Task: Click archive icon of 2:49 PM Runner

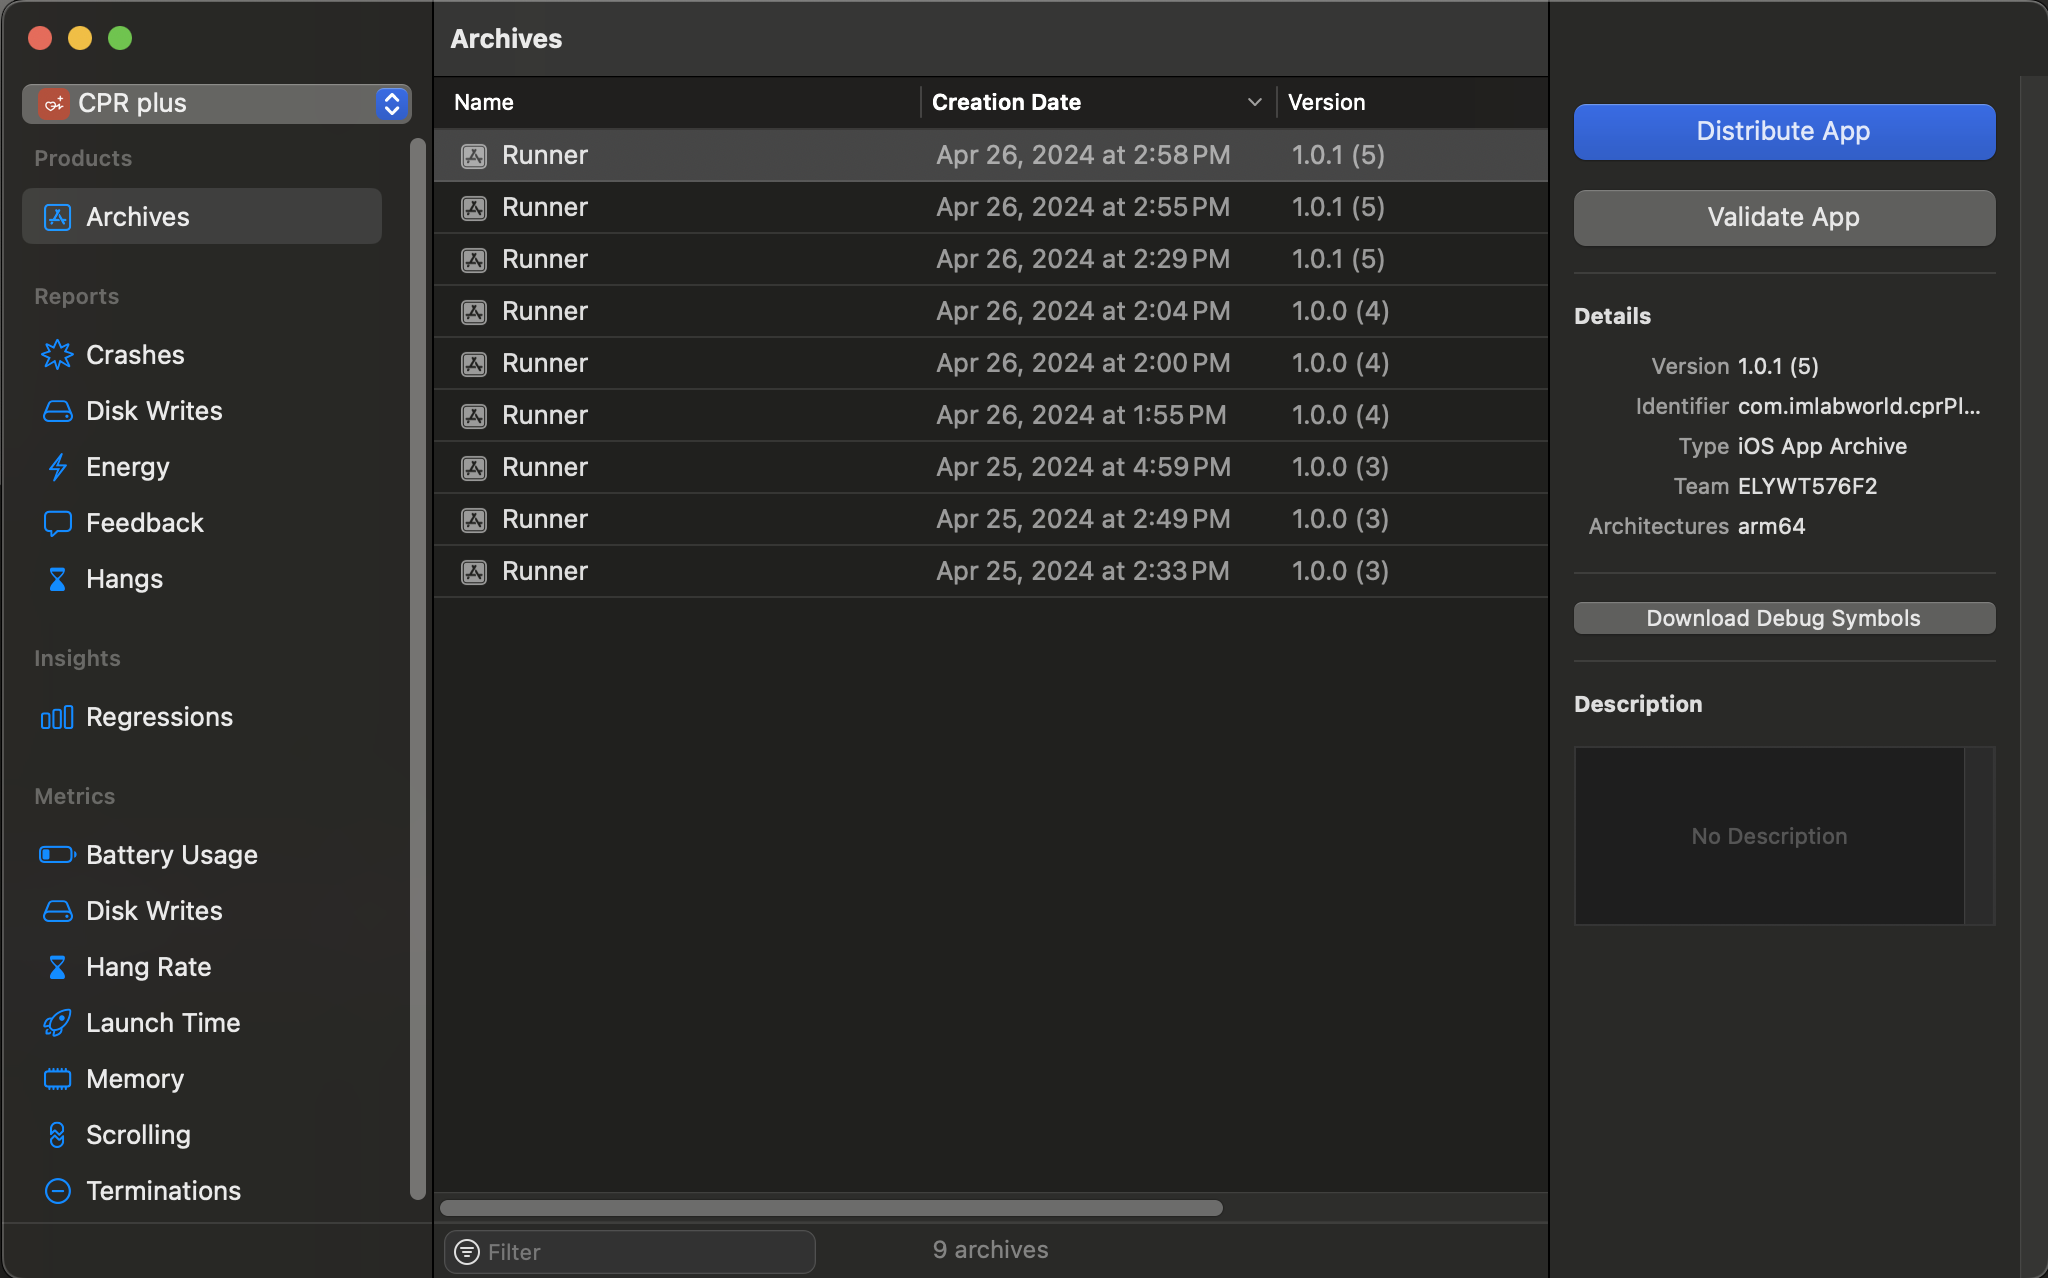Action: (x=474, y=520)
